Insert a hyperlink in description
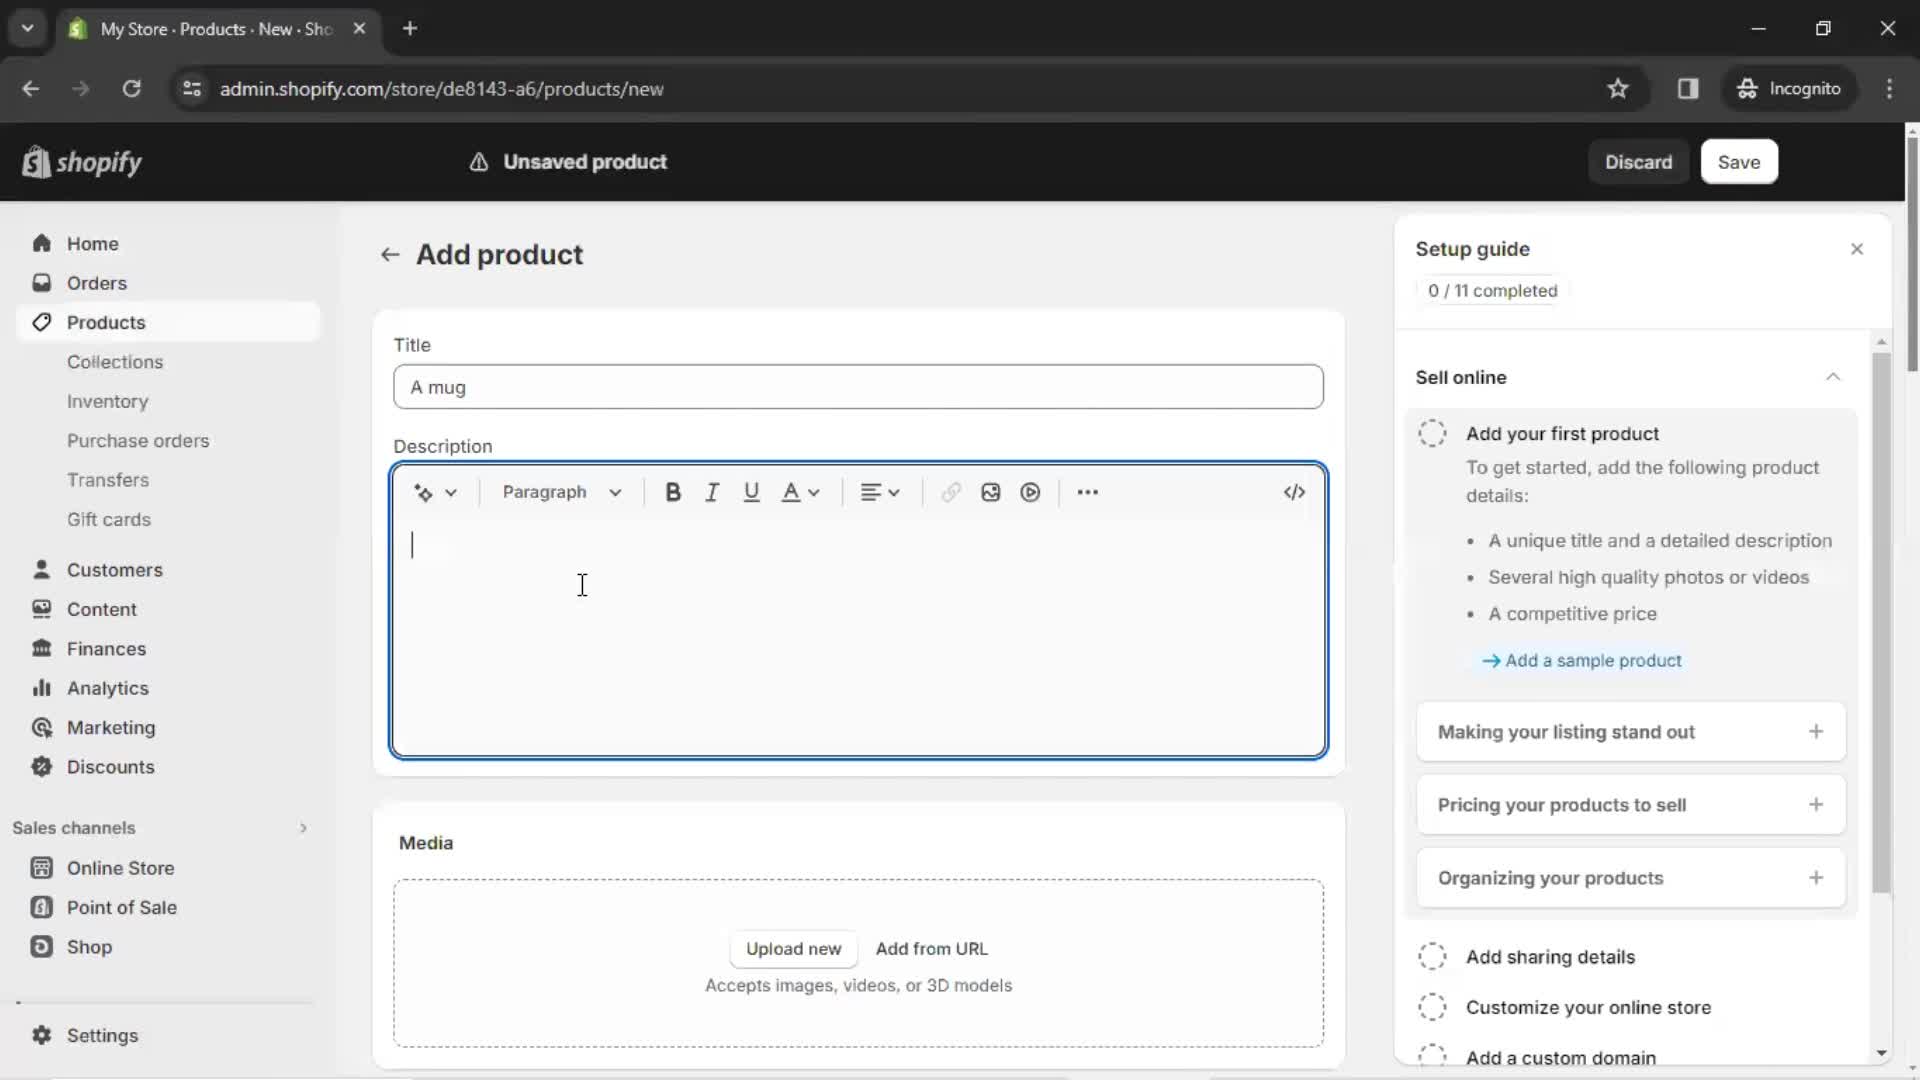Viewport: 1920px width, 1080px height. pos(949,492)
